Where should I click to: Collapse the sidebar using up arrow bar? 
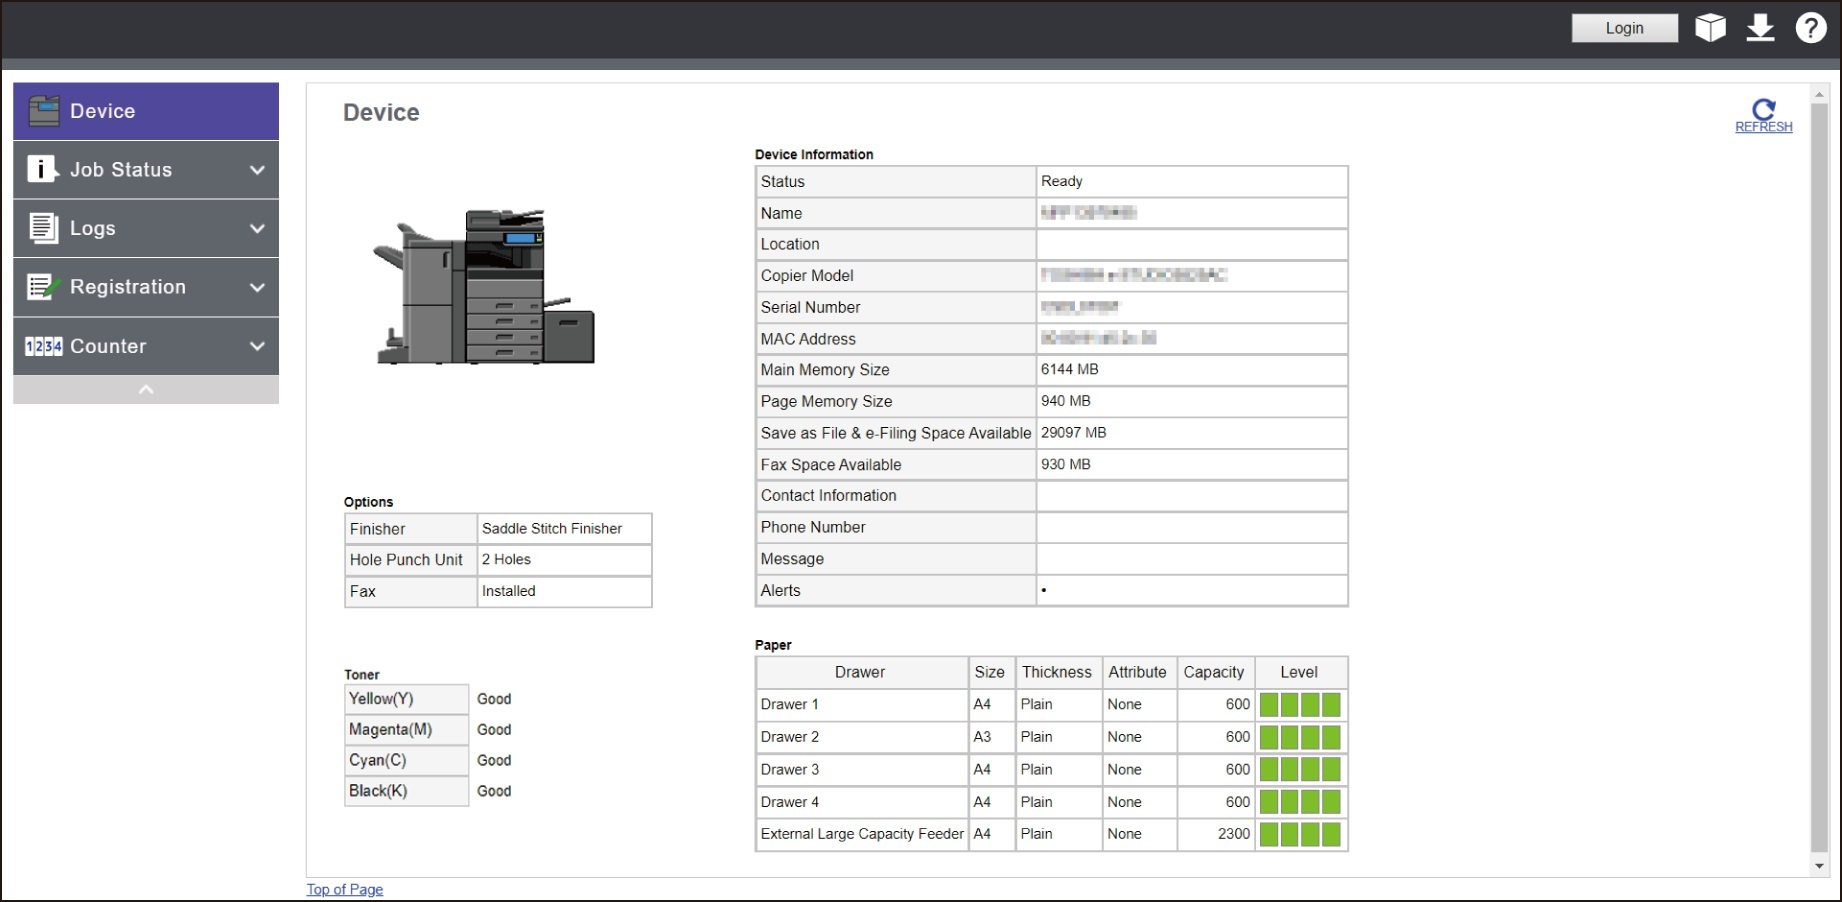click(146, 390)
